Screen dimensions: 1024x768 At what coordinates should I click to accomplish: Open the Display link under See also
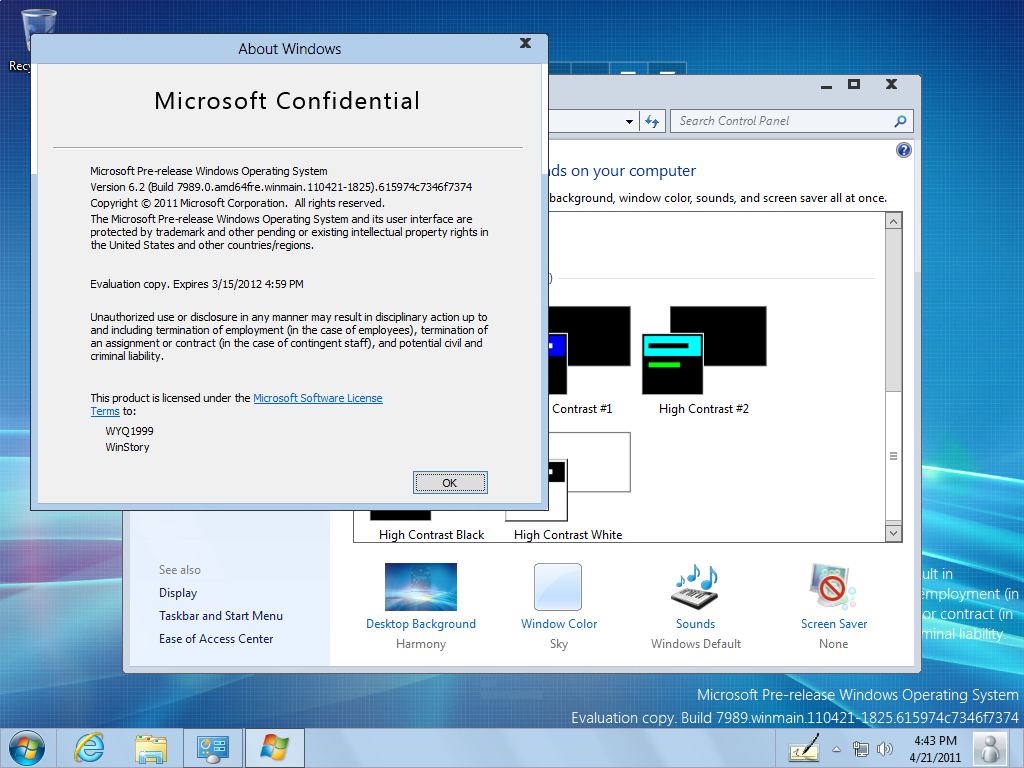pos(178,593)
